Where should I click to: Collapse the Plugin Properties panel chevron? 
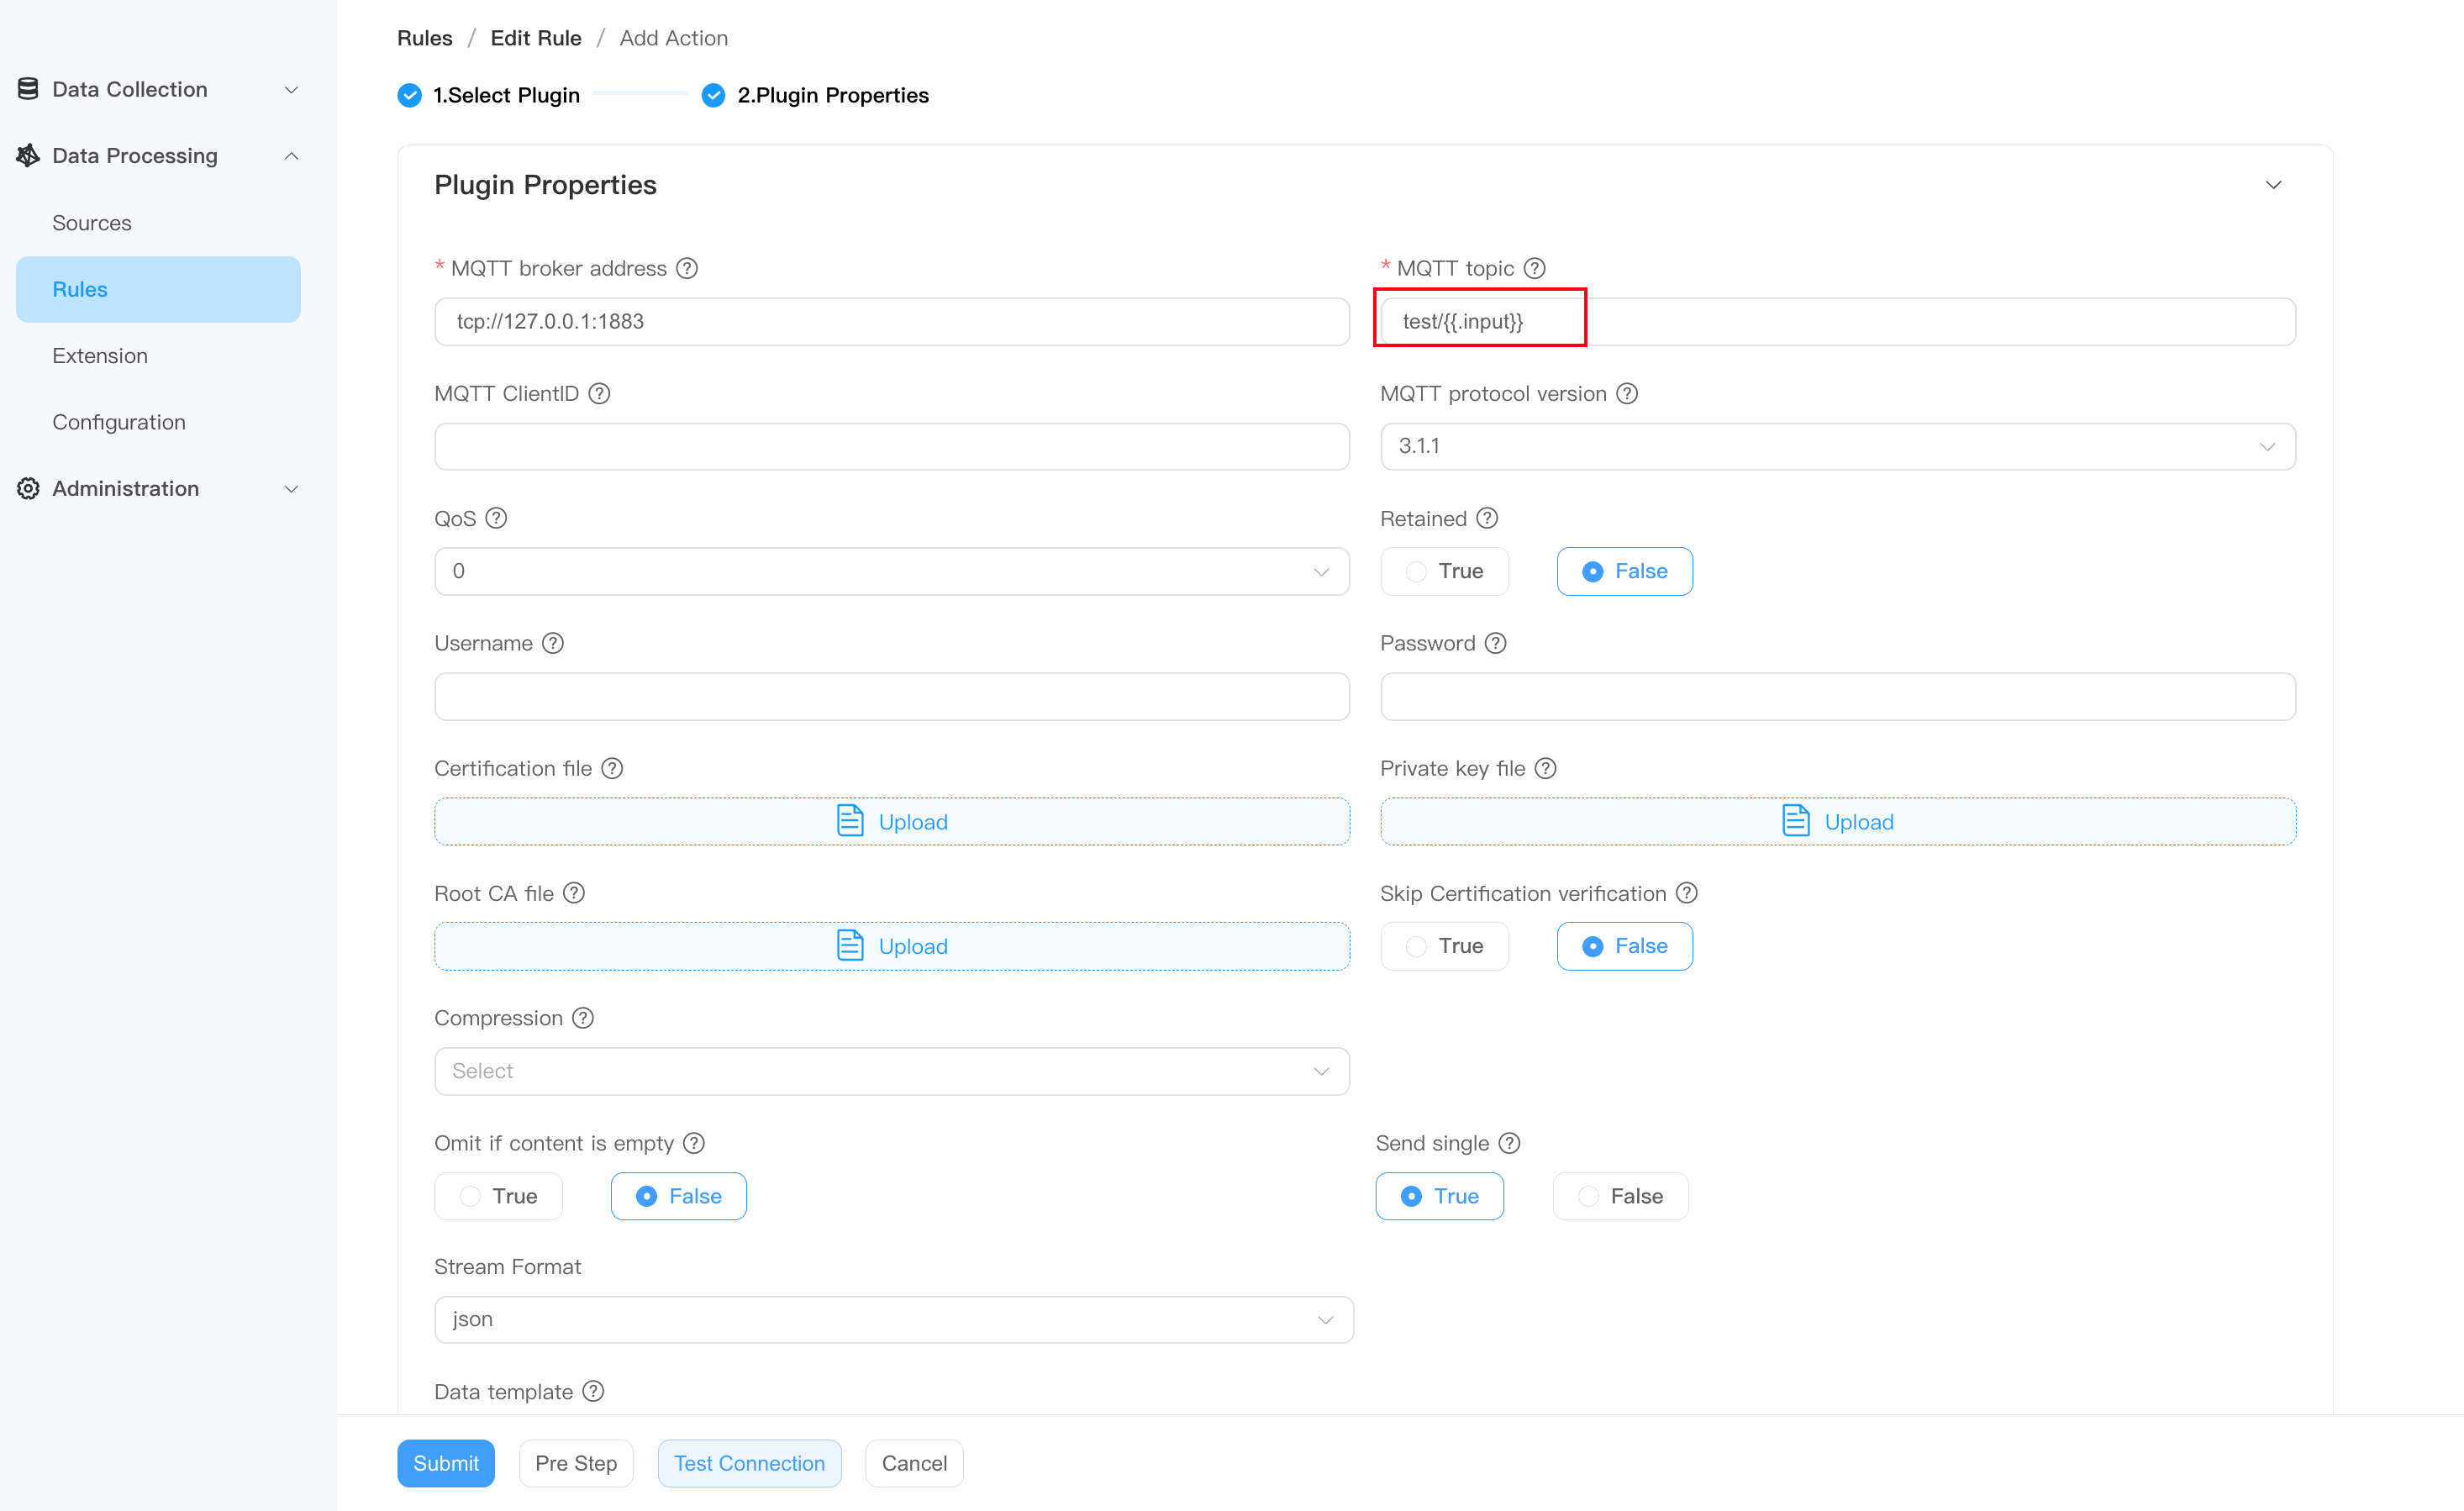coord(2273,185)
